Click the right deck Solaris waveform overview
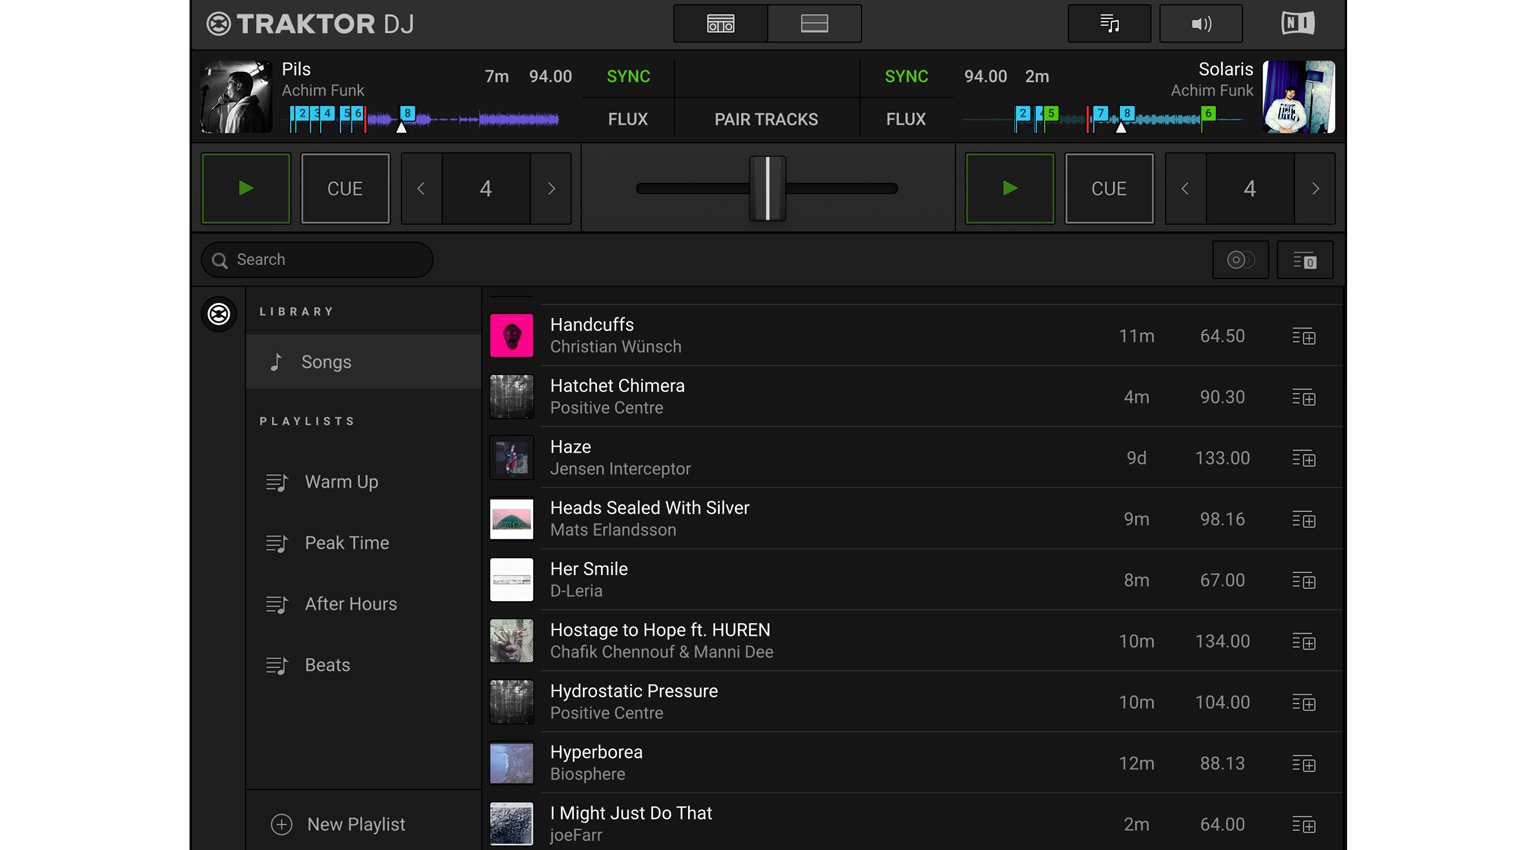Screen dimensions: 1540x850 coord(1102,119)
